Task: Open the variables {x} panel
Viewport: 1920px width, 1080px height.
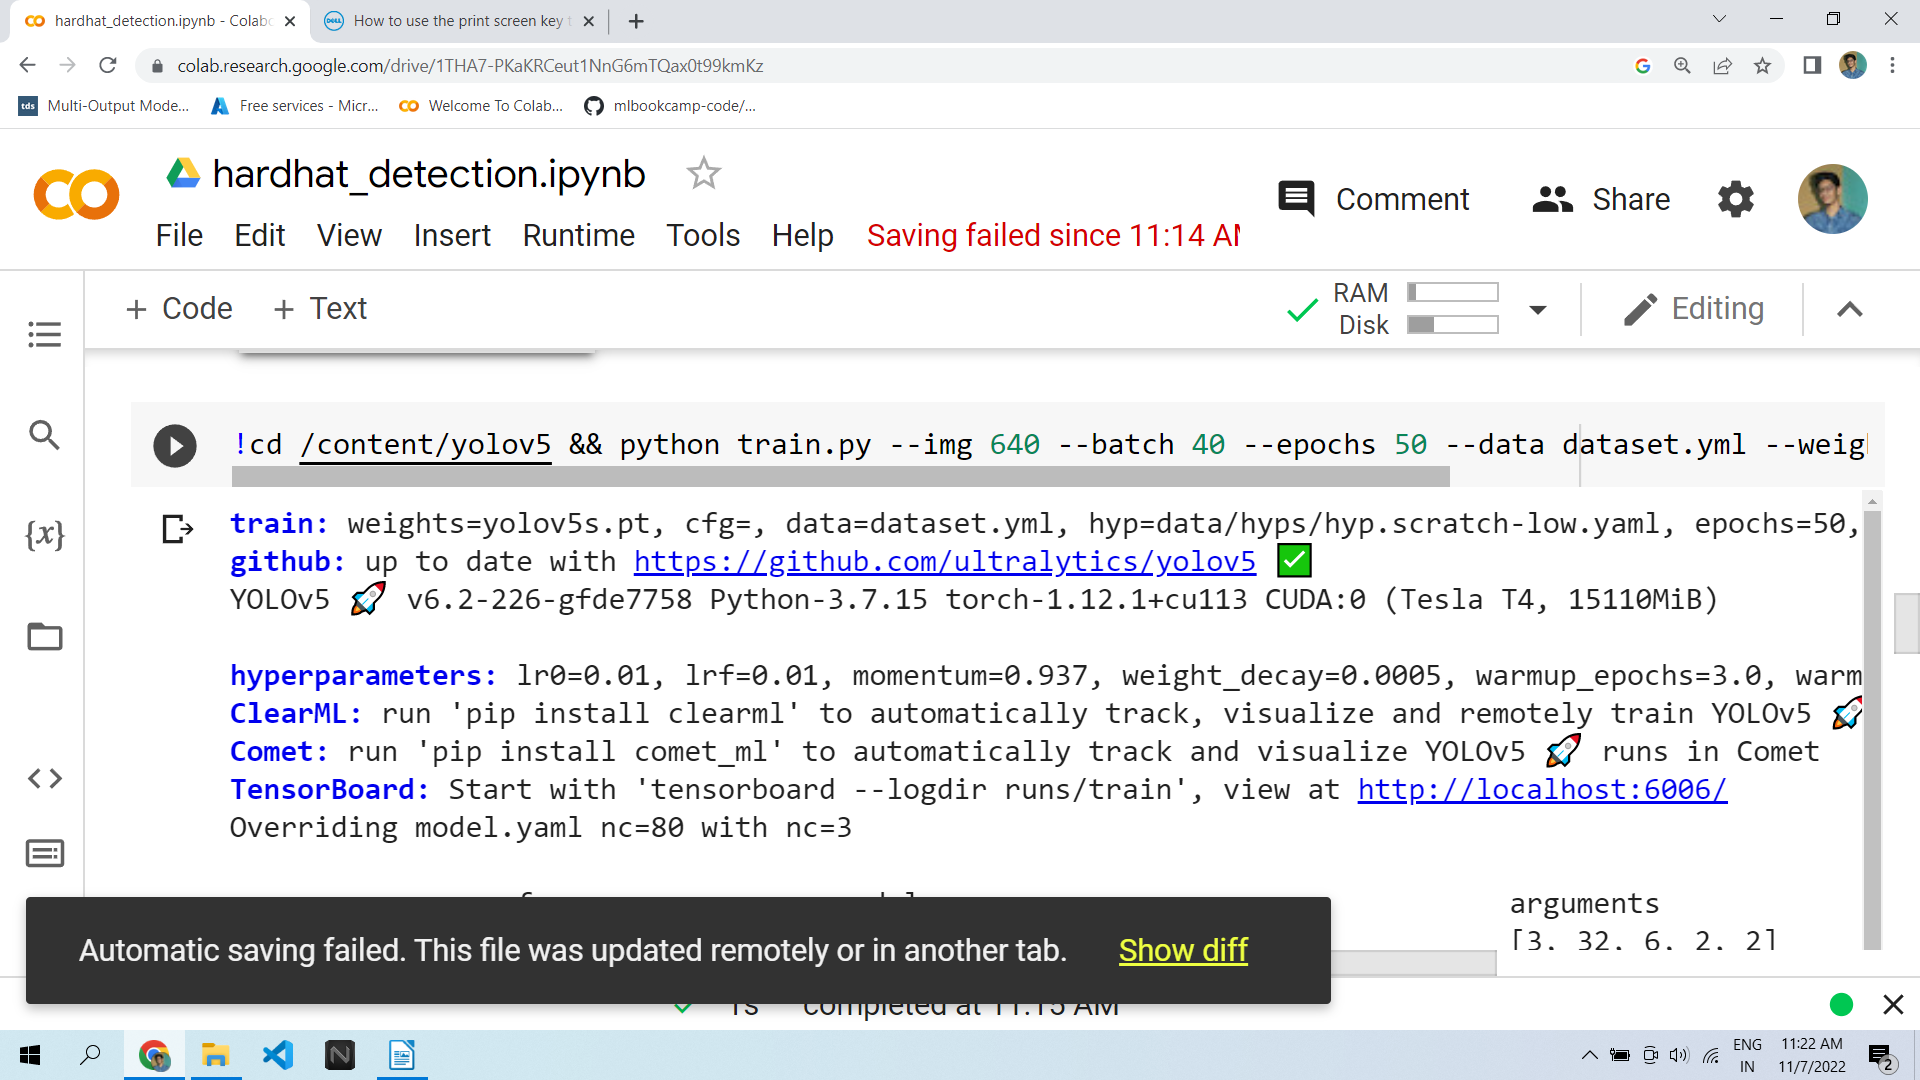Action: coord(45,535)
